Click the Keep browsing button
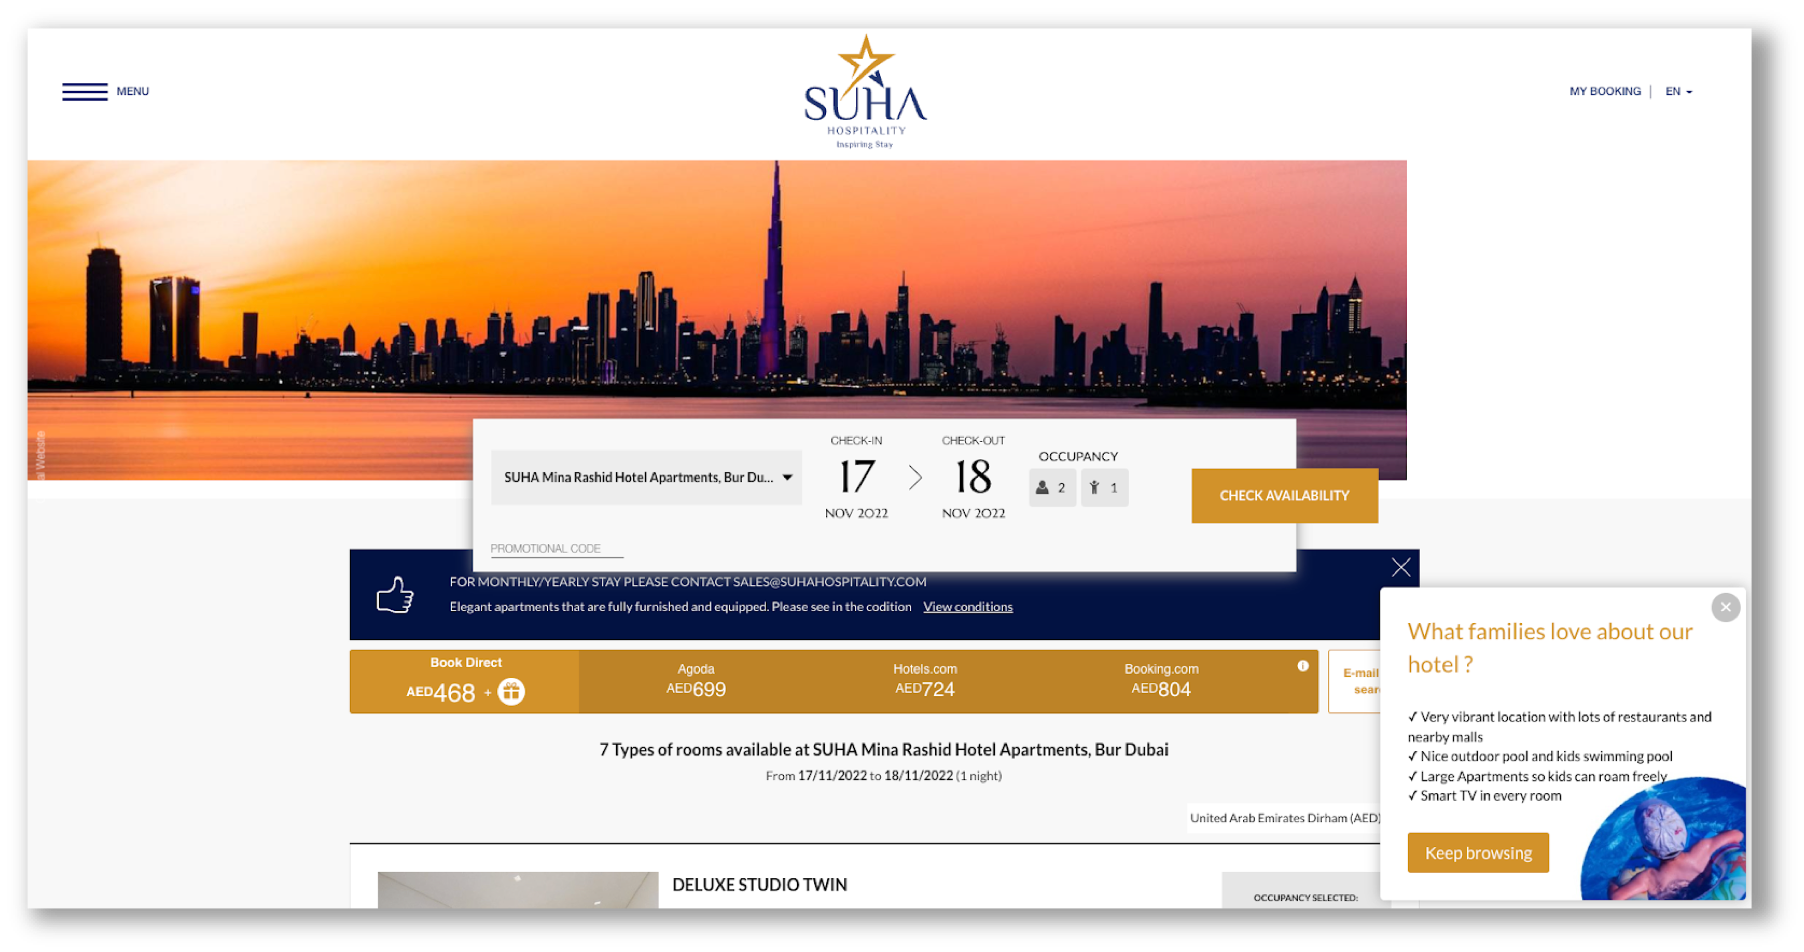The height and width of the screenshot is (952, 1804). click(1478, 852)
